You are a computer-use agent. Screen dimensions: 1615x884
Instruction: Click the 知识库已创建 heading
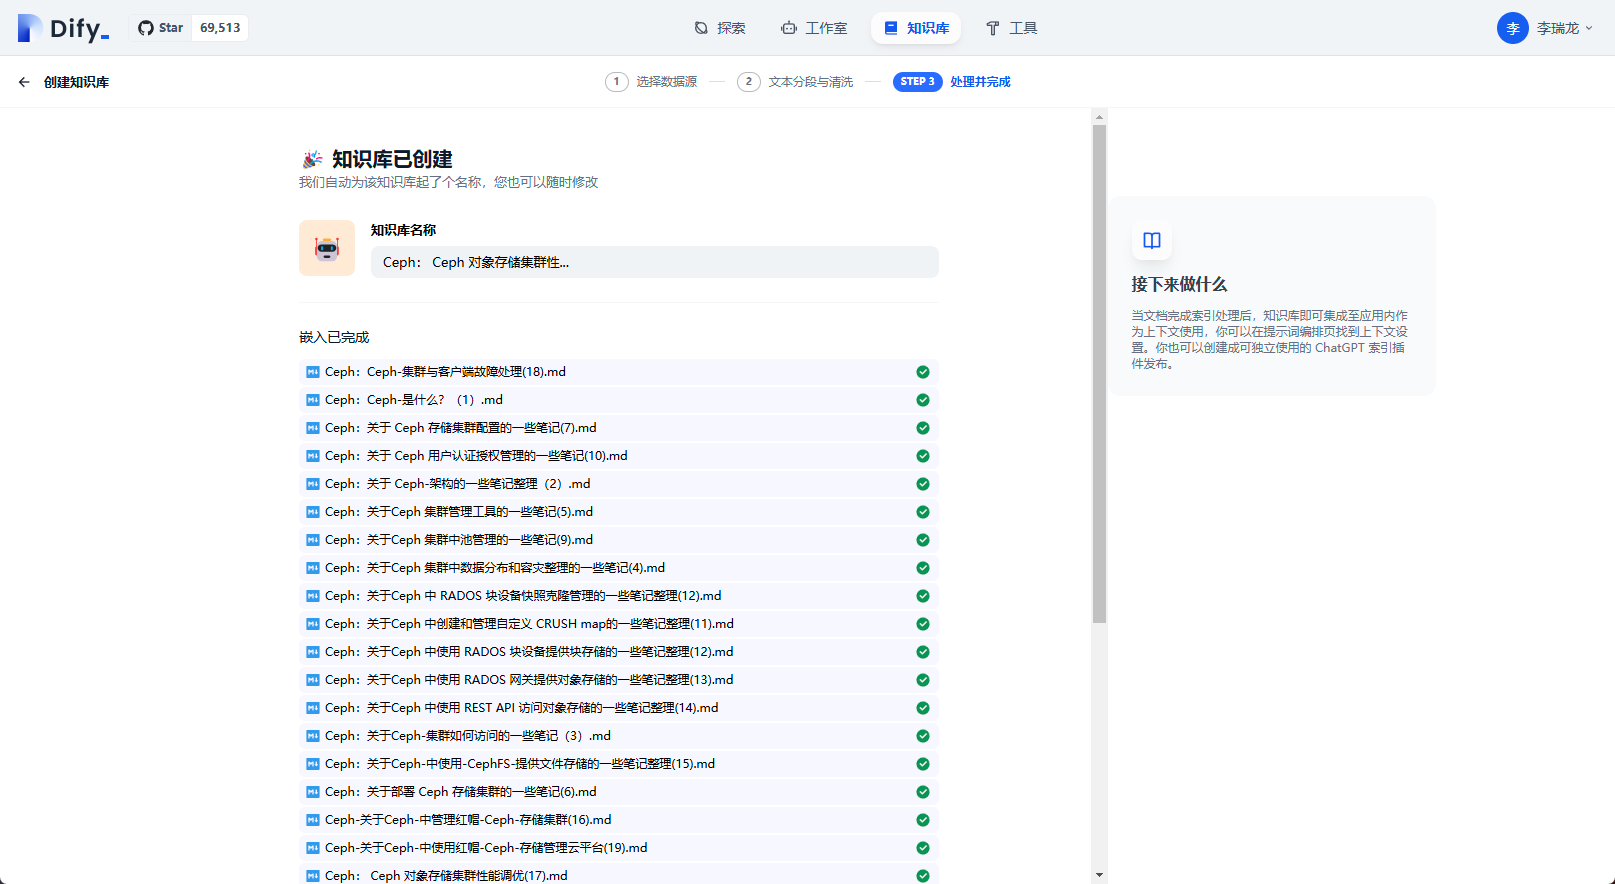pos(392,159)
